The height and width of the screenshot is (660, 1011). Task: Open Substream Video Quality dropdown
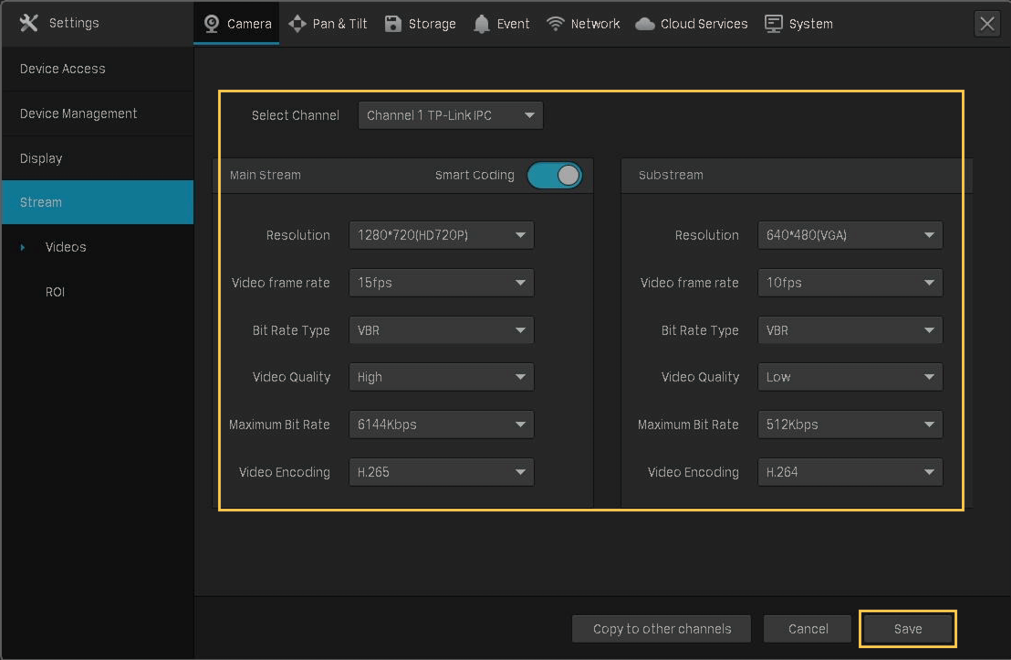click(850, 377)
